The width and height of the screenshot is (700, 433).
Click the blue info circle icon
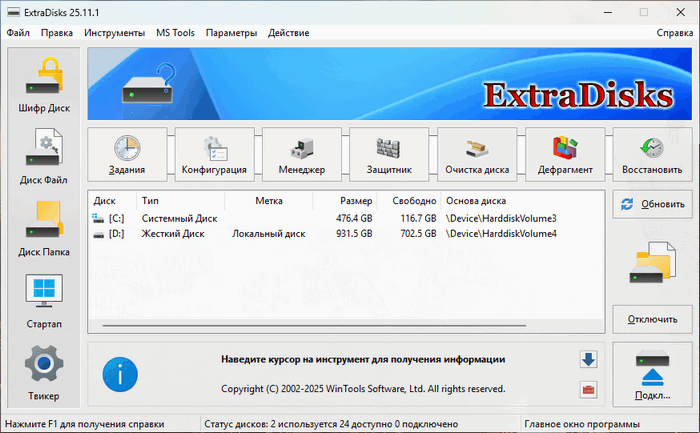[x=120, y=375]
